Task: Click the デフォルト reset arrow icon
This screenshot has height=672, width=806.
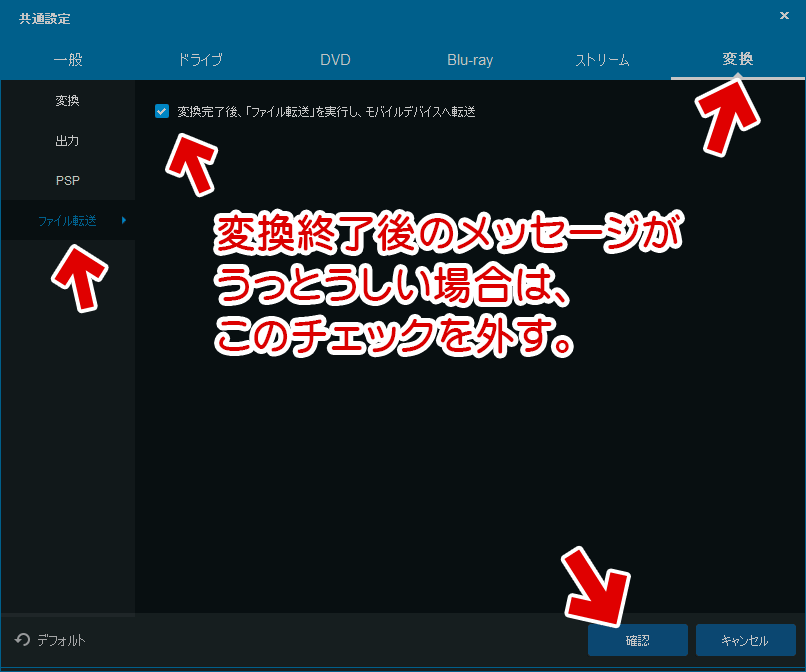Action: [x=22, y=640]
